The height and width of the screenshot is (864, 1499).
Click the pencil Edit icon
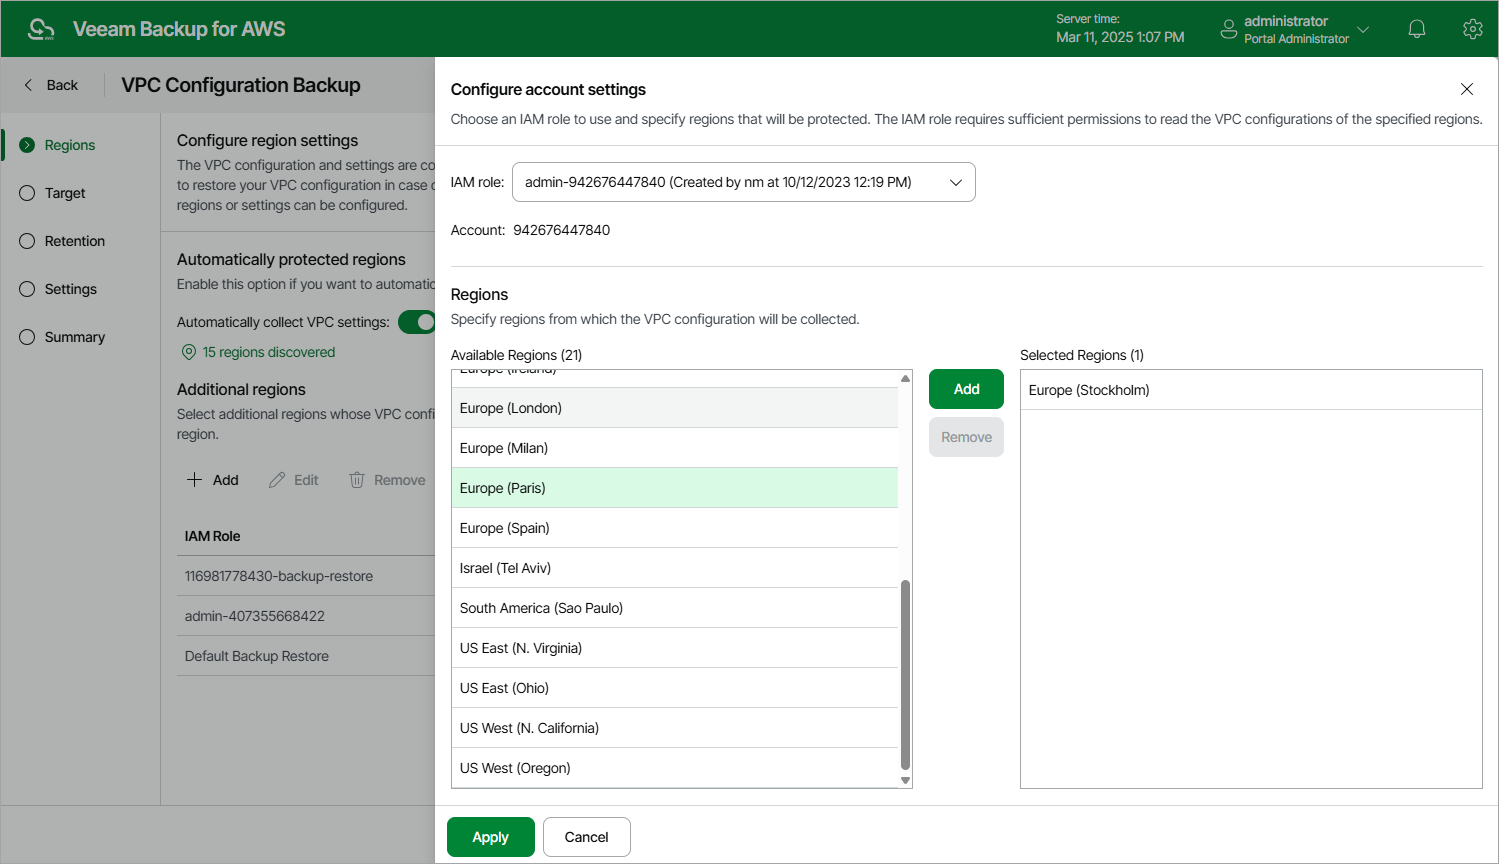pyautogui.click(x=277, y=480)
